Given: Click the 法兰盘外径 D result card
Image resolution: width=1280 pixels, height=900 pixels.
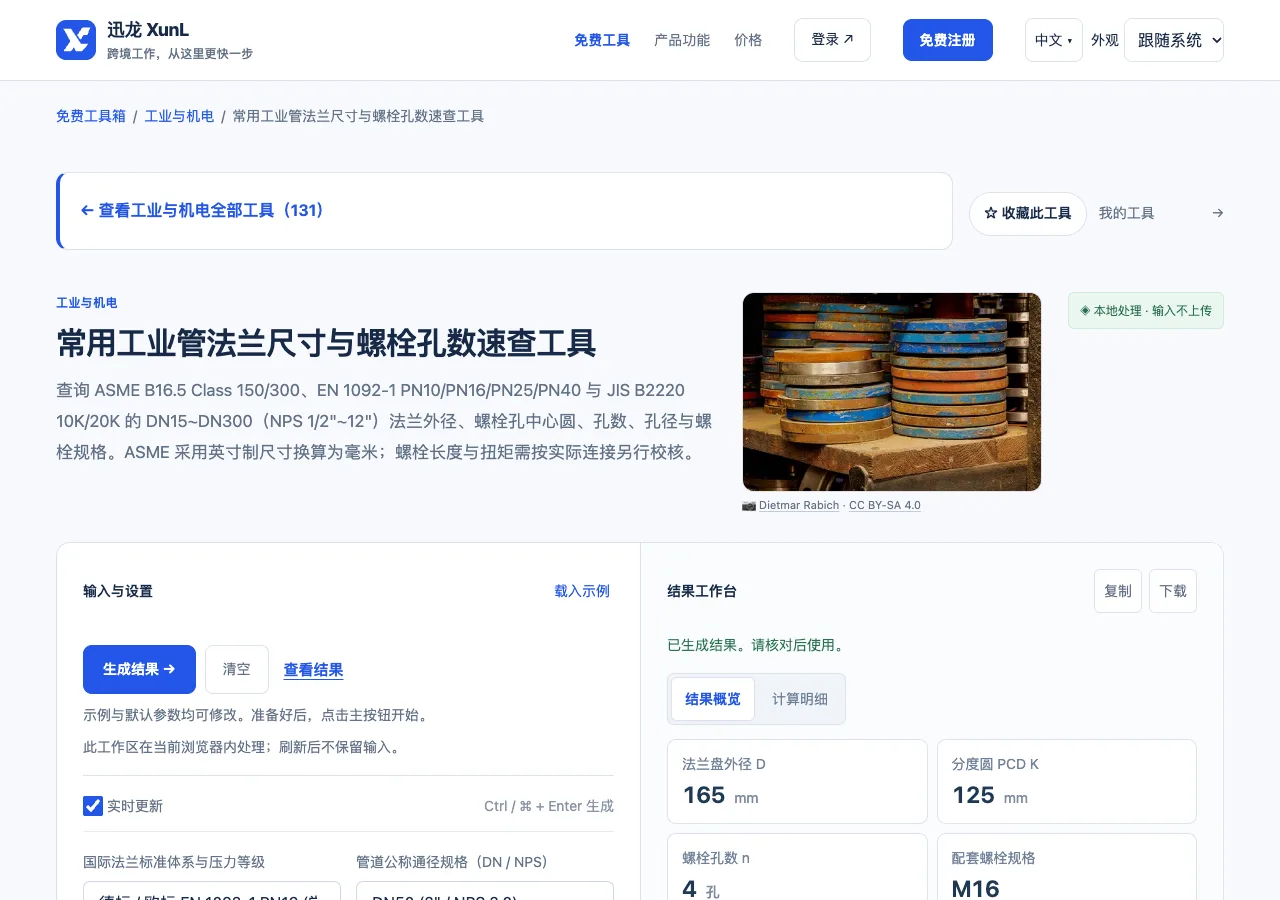Looking at the screenshot, I should point(797,781).
